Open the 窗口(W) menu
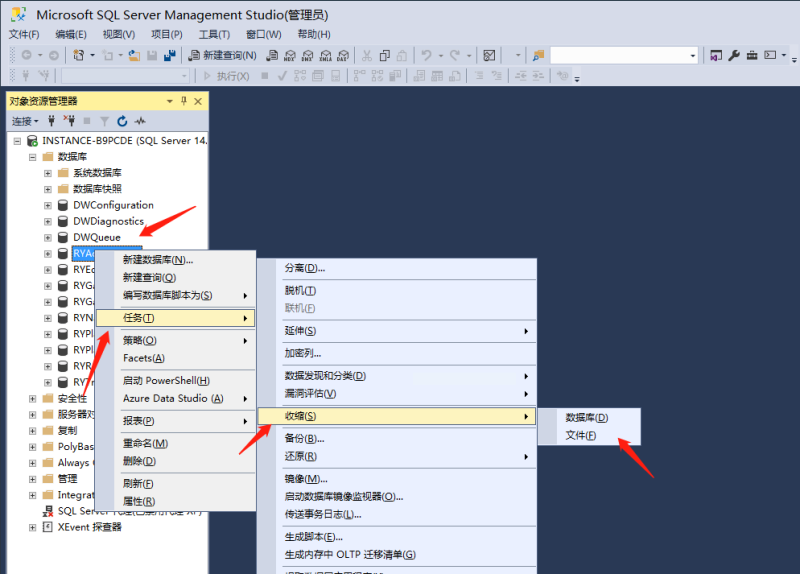Image resolution: width=800 pixels, height=574 pixels. (263, 34)
